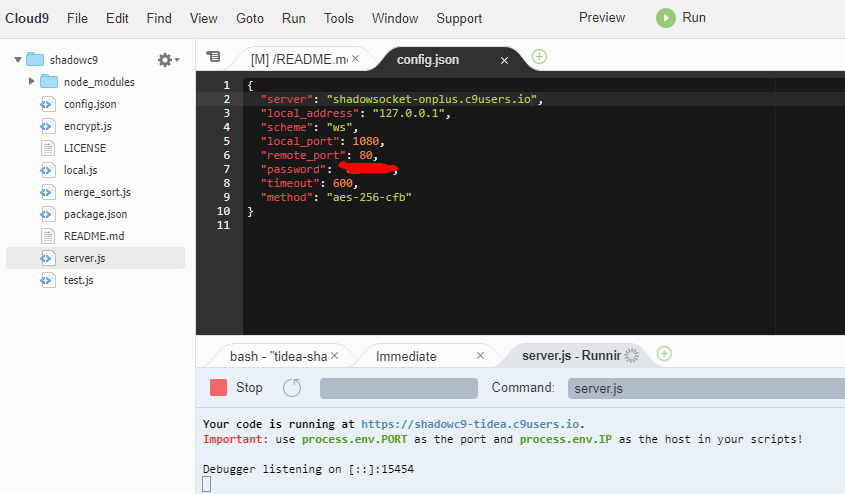Open the editor tab list icon
The width and height of the screenshot is (845, 494).
pos(213,56)
